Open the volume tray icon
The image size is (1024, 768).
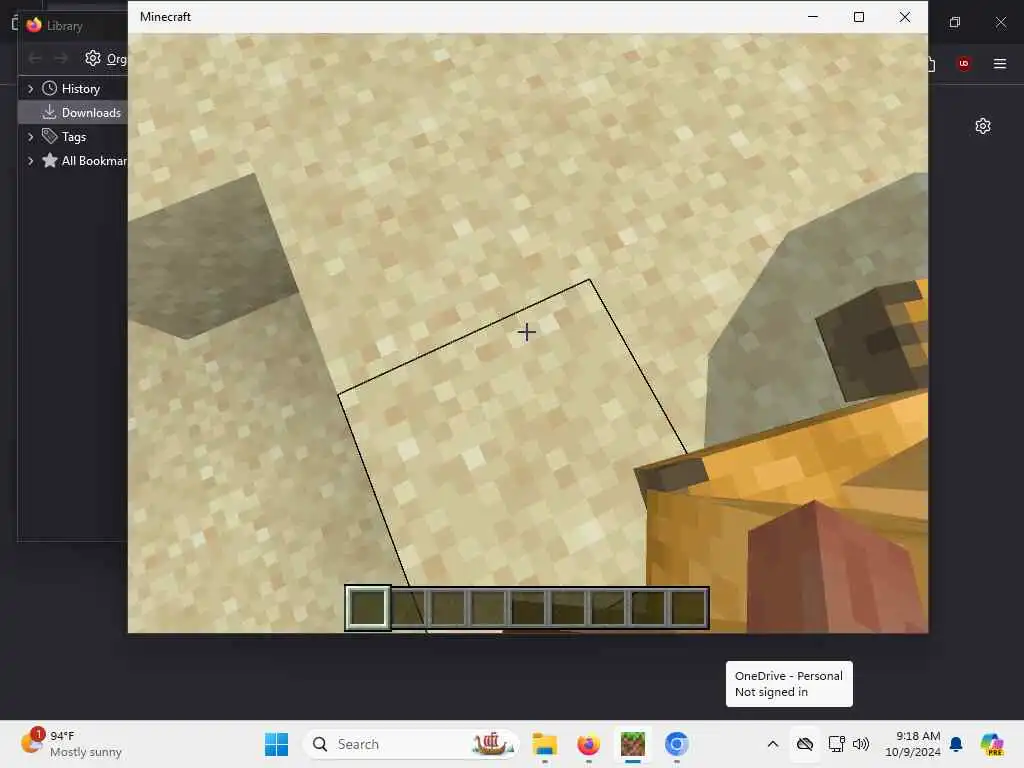pos(861,744)
